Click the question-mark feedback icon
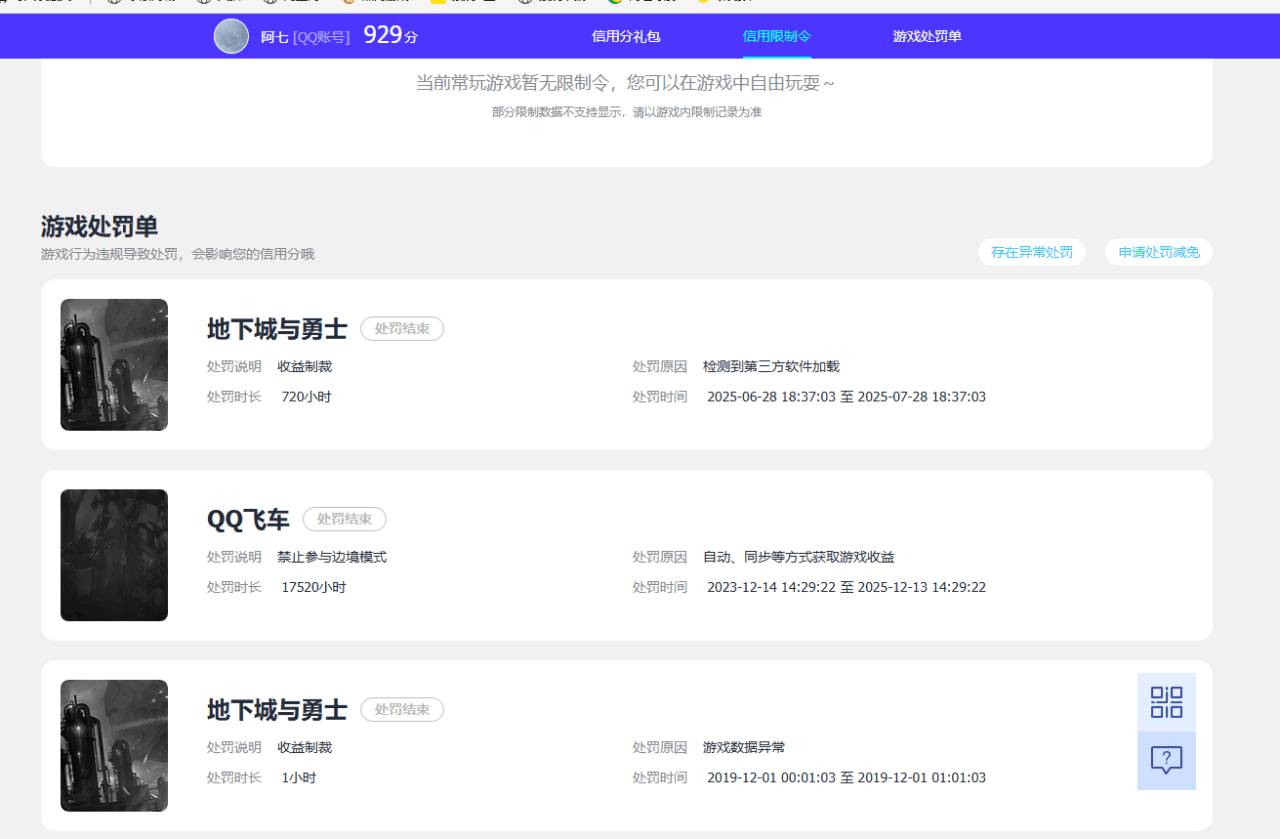This screenshot has height=839, width=1280. click(1166, 760)
